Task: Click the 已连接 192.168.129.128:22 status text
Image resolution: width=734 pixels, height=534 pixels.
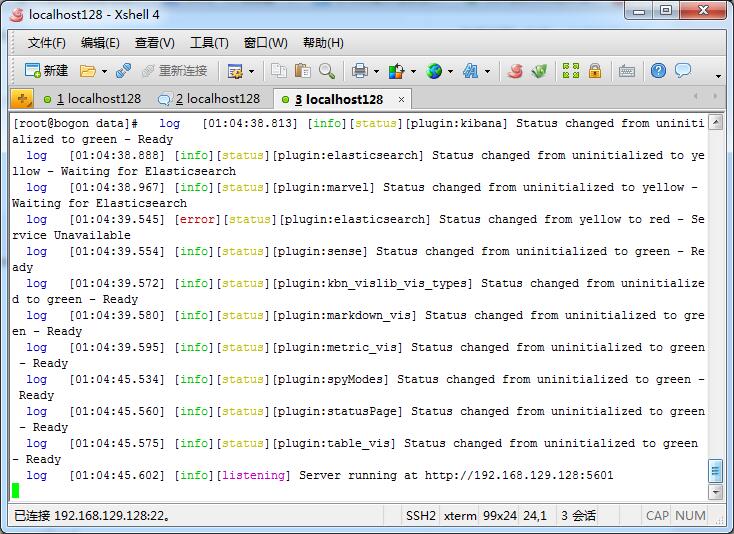Action: coord(92,516)
